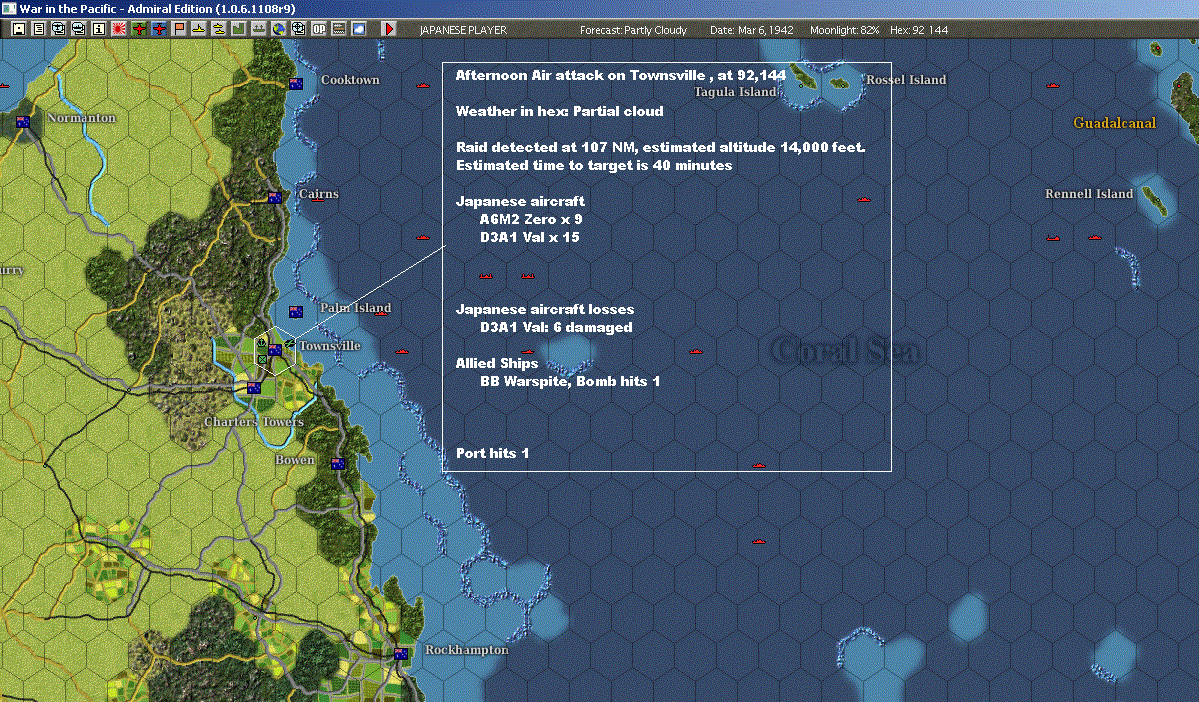Click the Charters Towers flag base marker
Image resolution: width=1199 pixels, height=702 pixels.
click(x=254, y=388)
